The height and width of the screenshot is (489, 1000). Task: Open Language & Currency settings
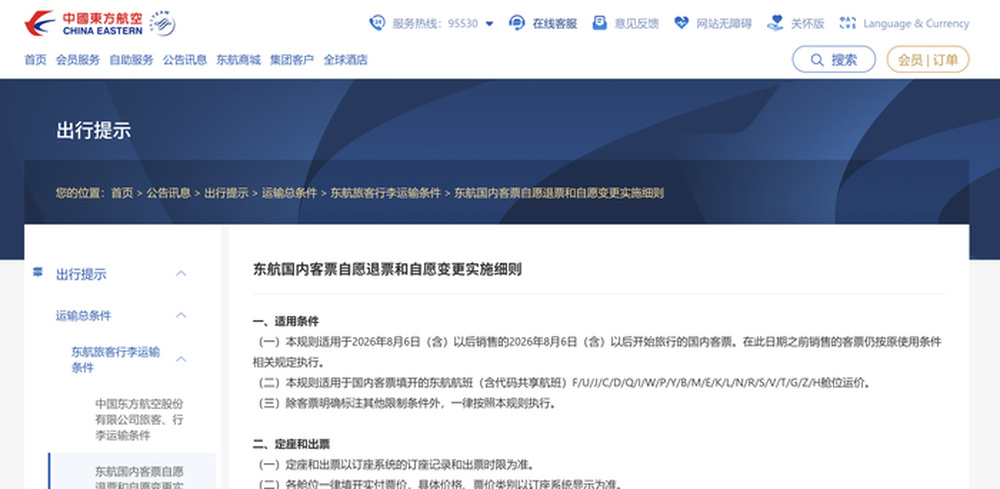point(916,24)
